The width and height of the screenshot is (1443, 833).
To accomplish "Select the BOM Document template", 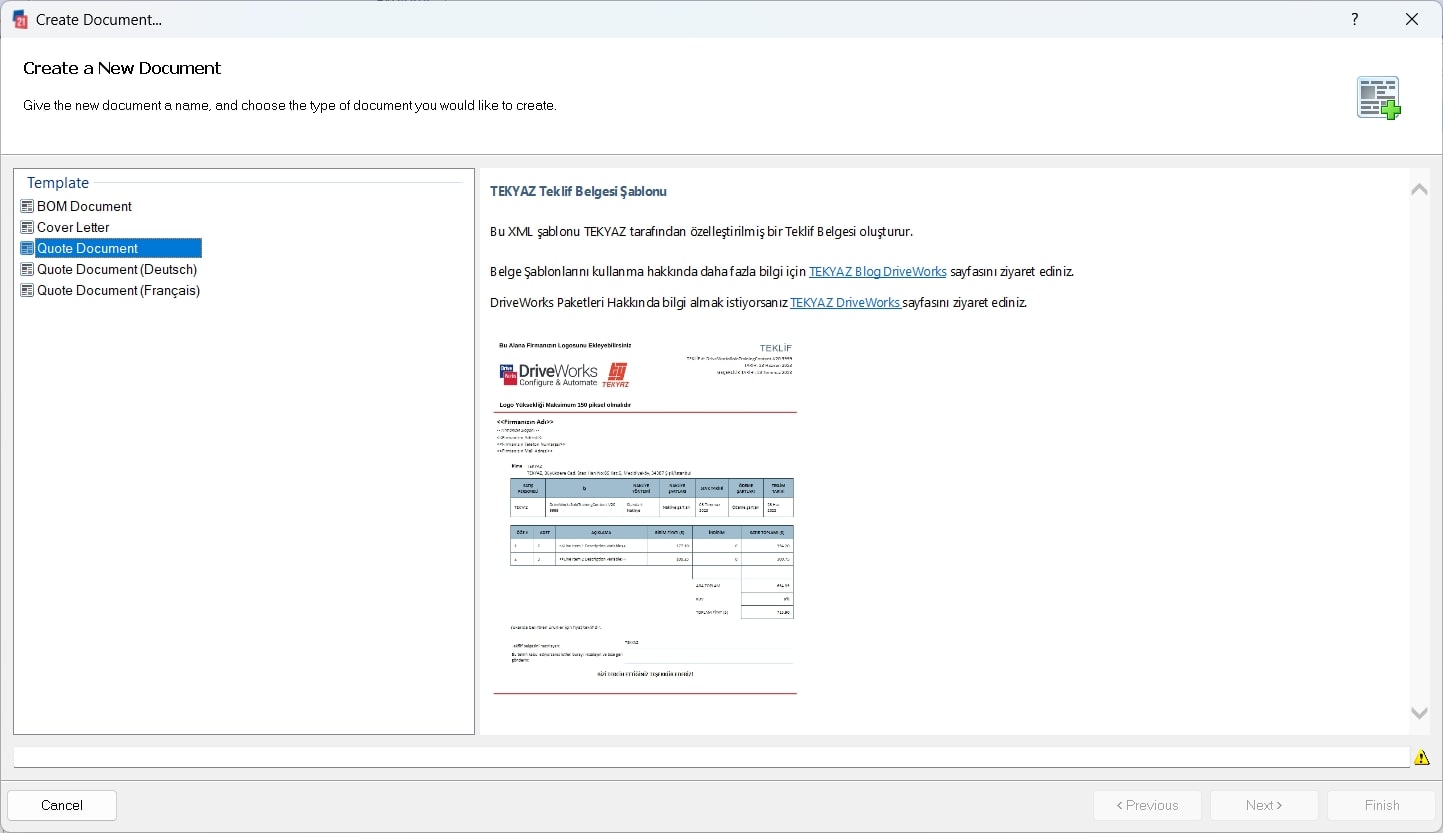I will coord(84,206).
